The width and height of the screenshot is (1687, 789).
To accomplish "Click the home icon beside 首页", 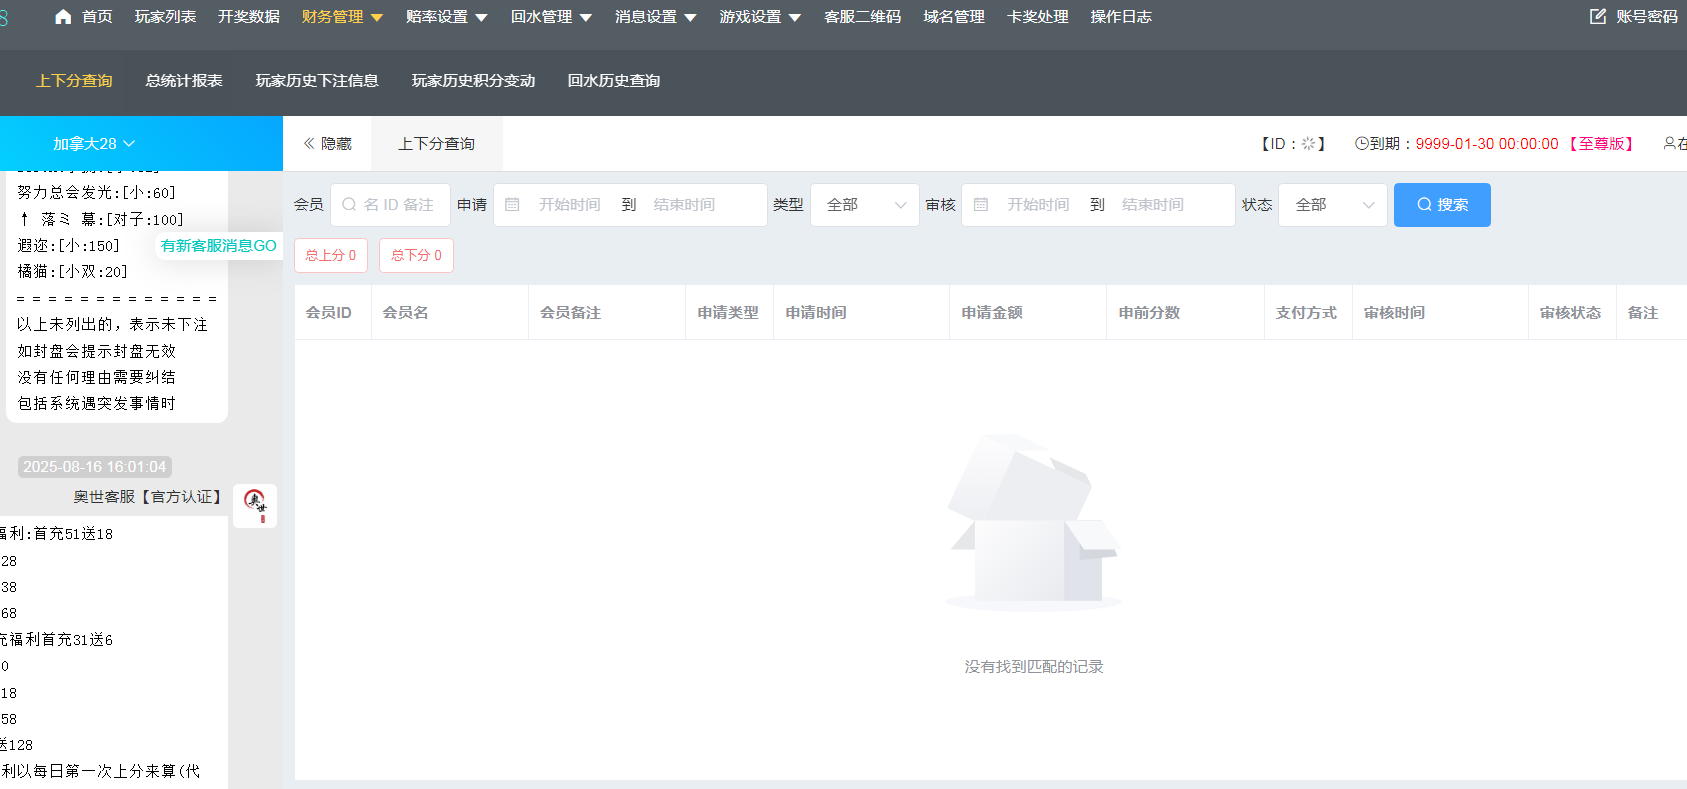I will pyautogui.click(x=63, y=17).
